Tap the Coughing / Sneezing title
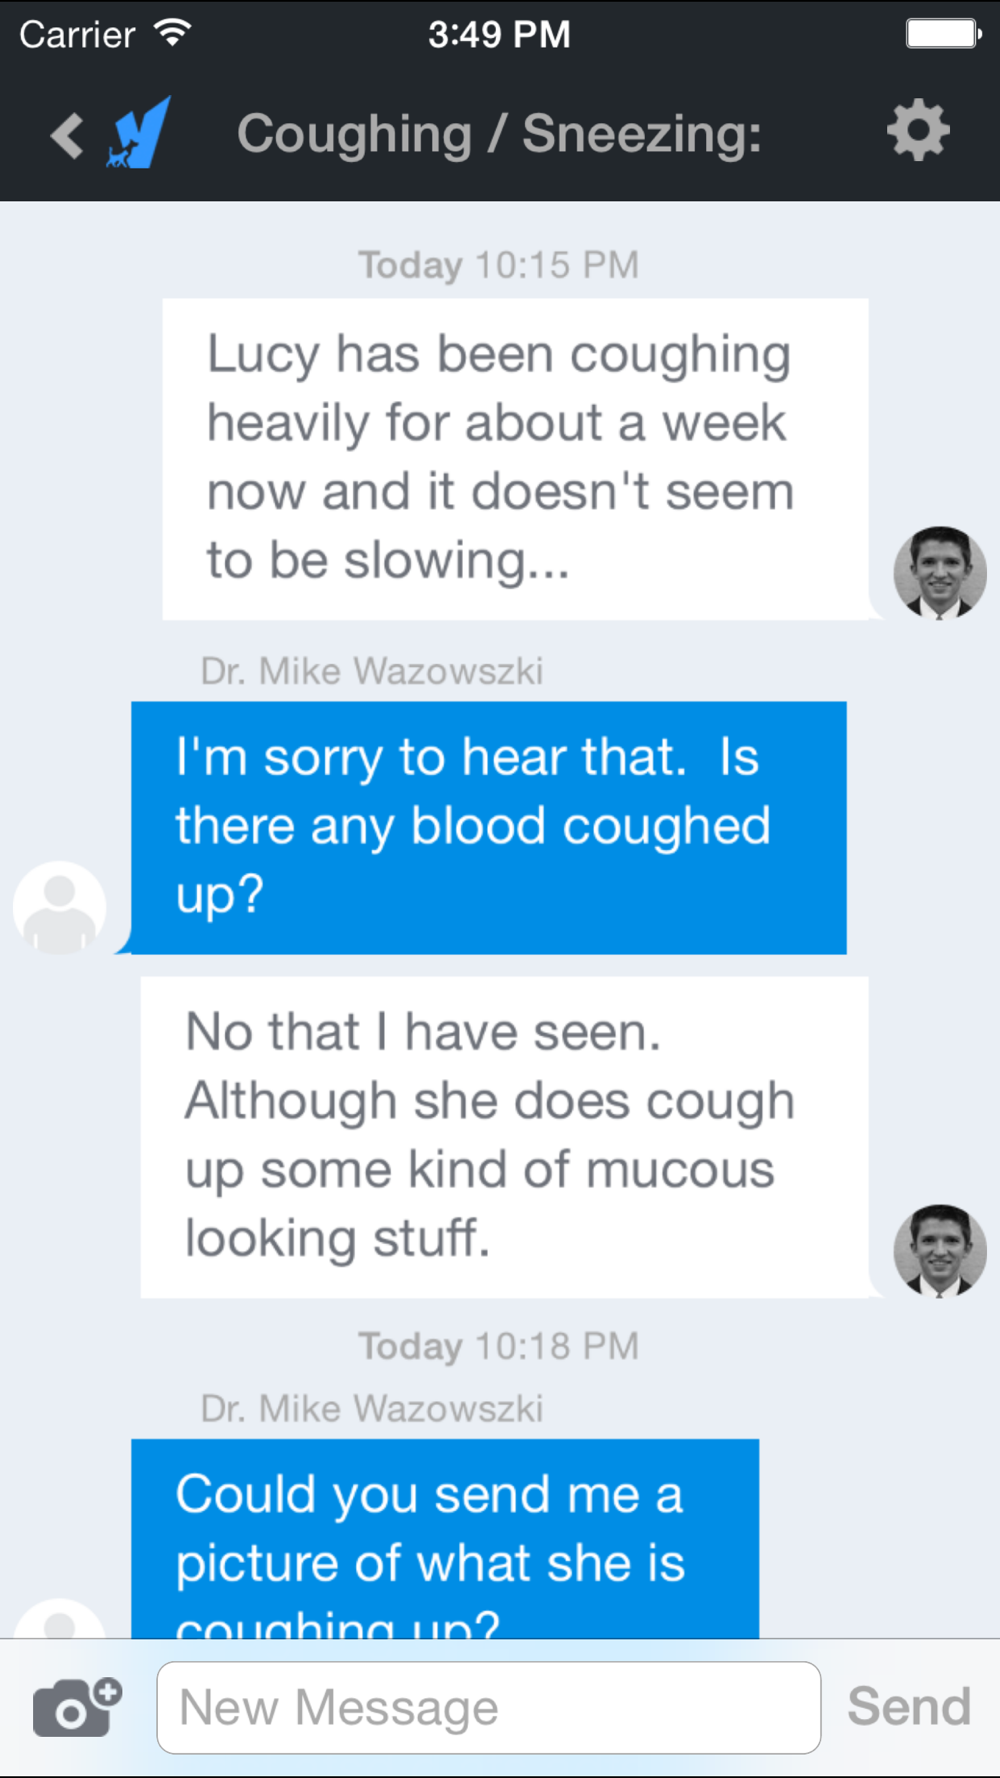 coord(499,134)
